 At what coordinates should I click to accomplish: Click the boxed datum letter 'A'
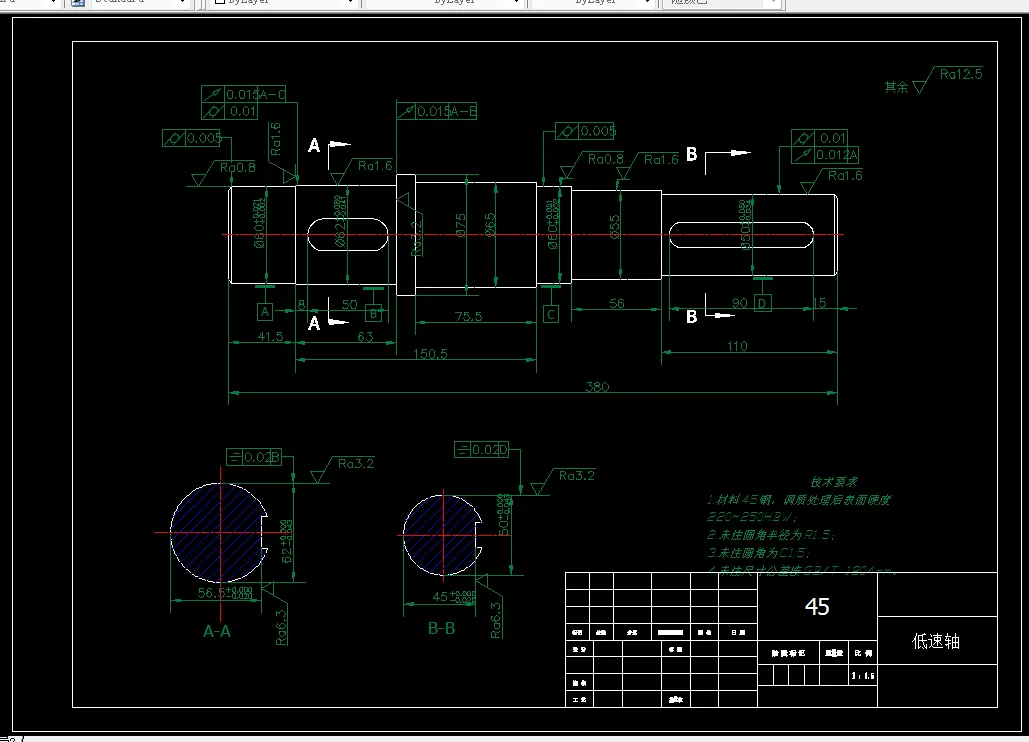[264, 312]
